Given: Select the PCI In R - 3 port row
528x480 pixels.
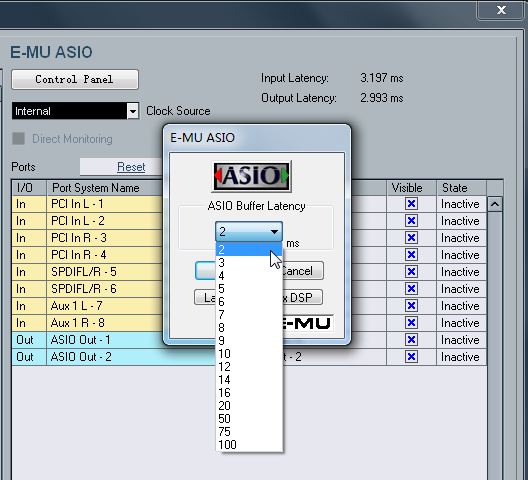Looking at the screenshot, I should point(249,238).
